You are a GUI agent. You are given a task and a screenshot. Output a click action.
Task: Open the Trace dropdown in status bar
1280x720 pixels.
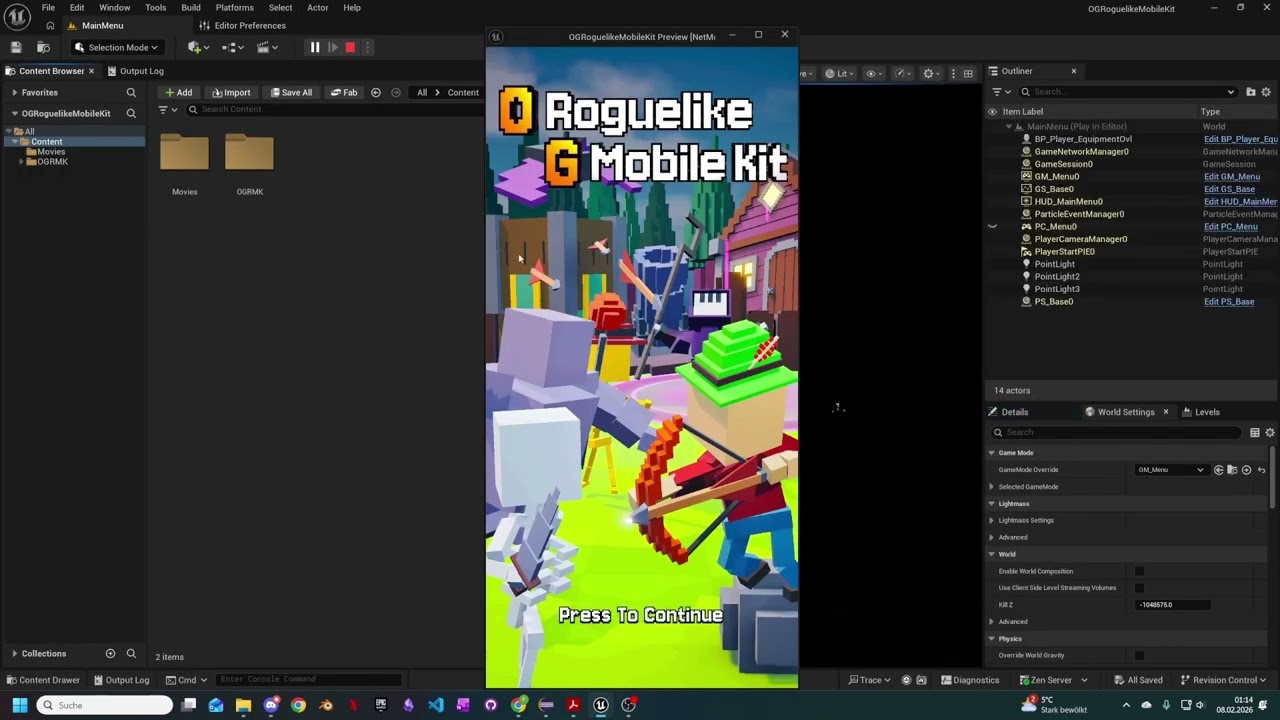tap(869, 680)
